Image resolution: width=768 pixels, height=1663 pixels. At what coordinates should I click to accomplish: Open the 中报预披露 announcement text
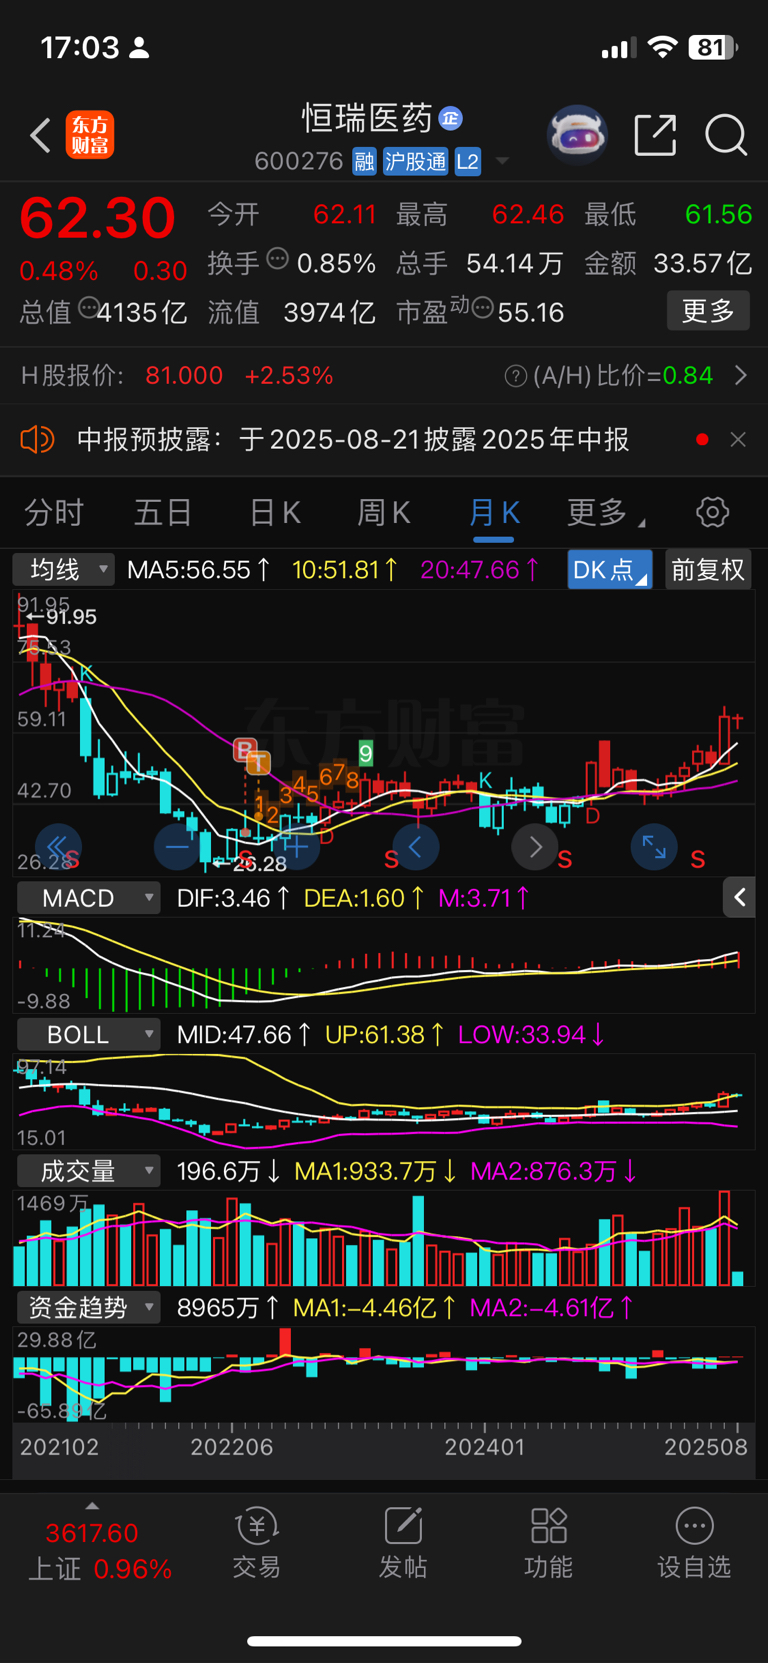pyautogui.click(x=353, y=439)
